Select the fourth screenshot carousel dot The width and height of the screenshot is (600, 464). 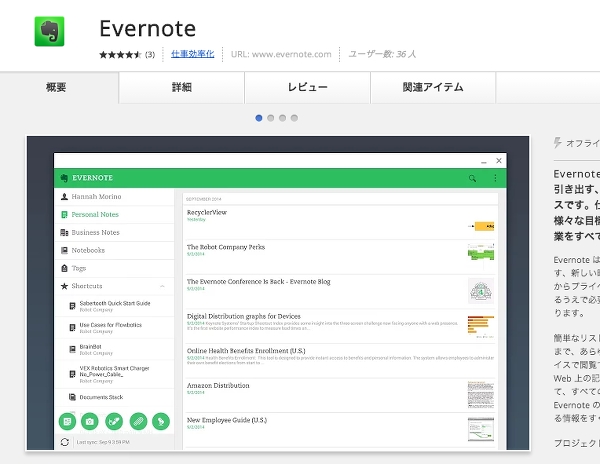pos(294,118)
